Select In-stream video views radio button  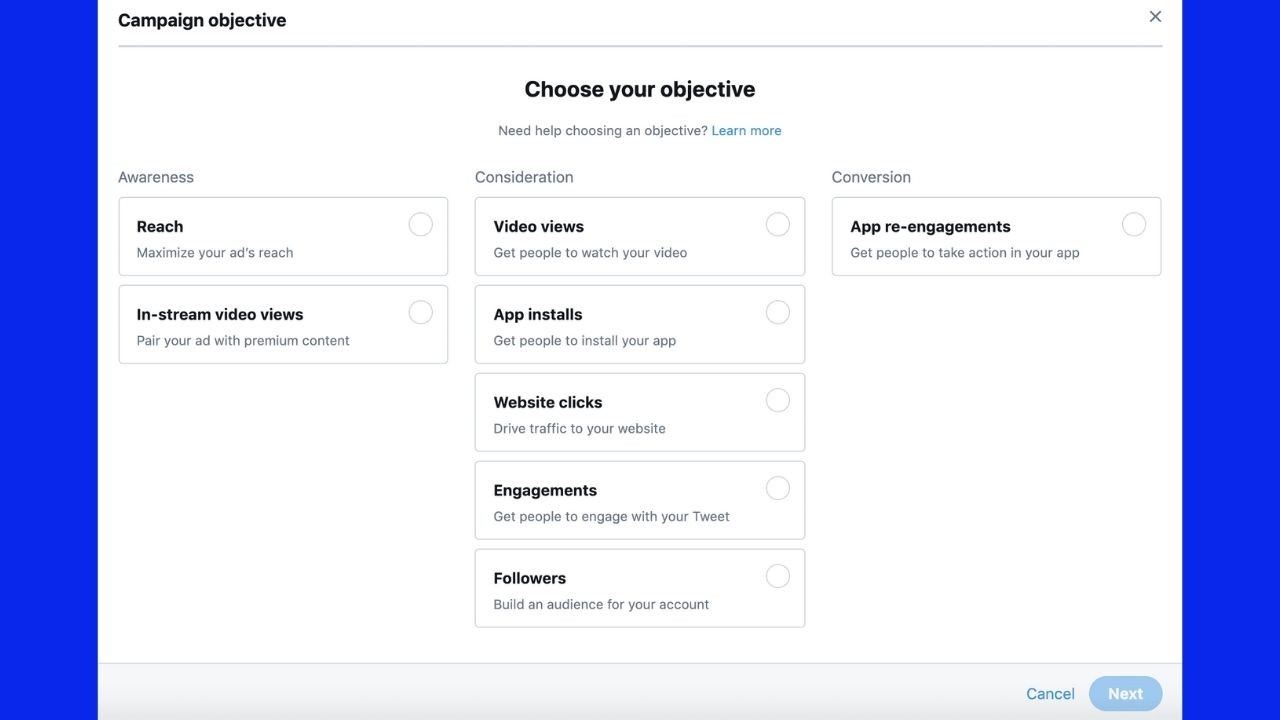(x=421, y=312)
